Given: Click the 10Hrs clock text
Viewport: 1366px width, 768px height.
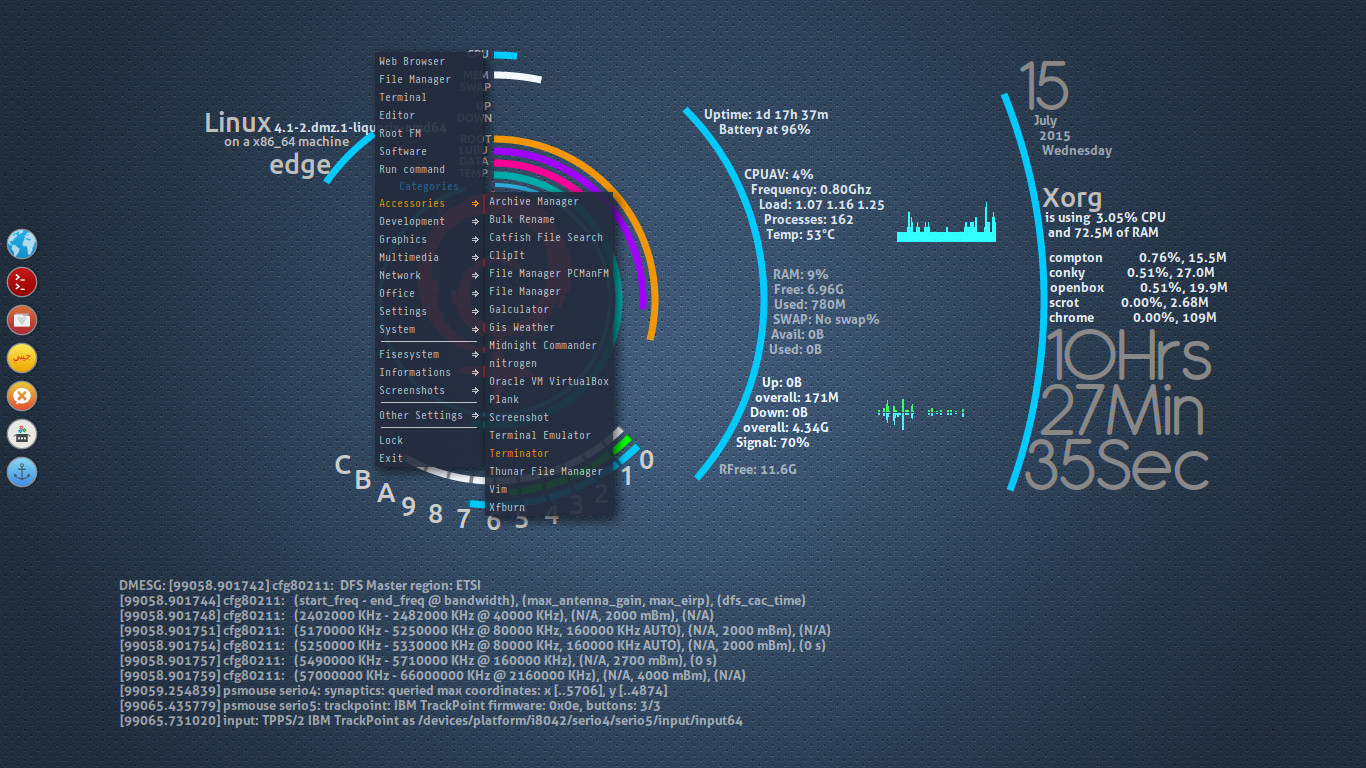Looking at the screenshot, I should 1129,357.
